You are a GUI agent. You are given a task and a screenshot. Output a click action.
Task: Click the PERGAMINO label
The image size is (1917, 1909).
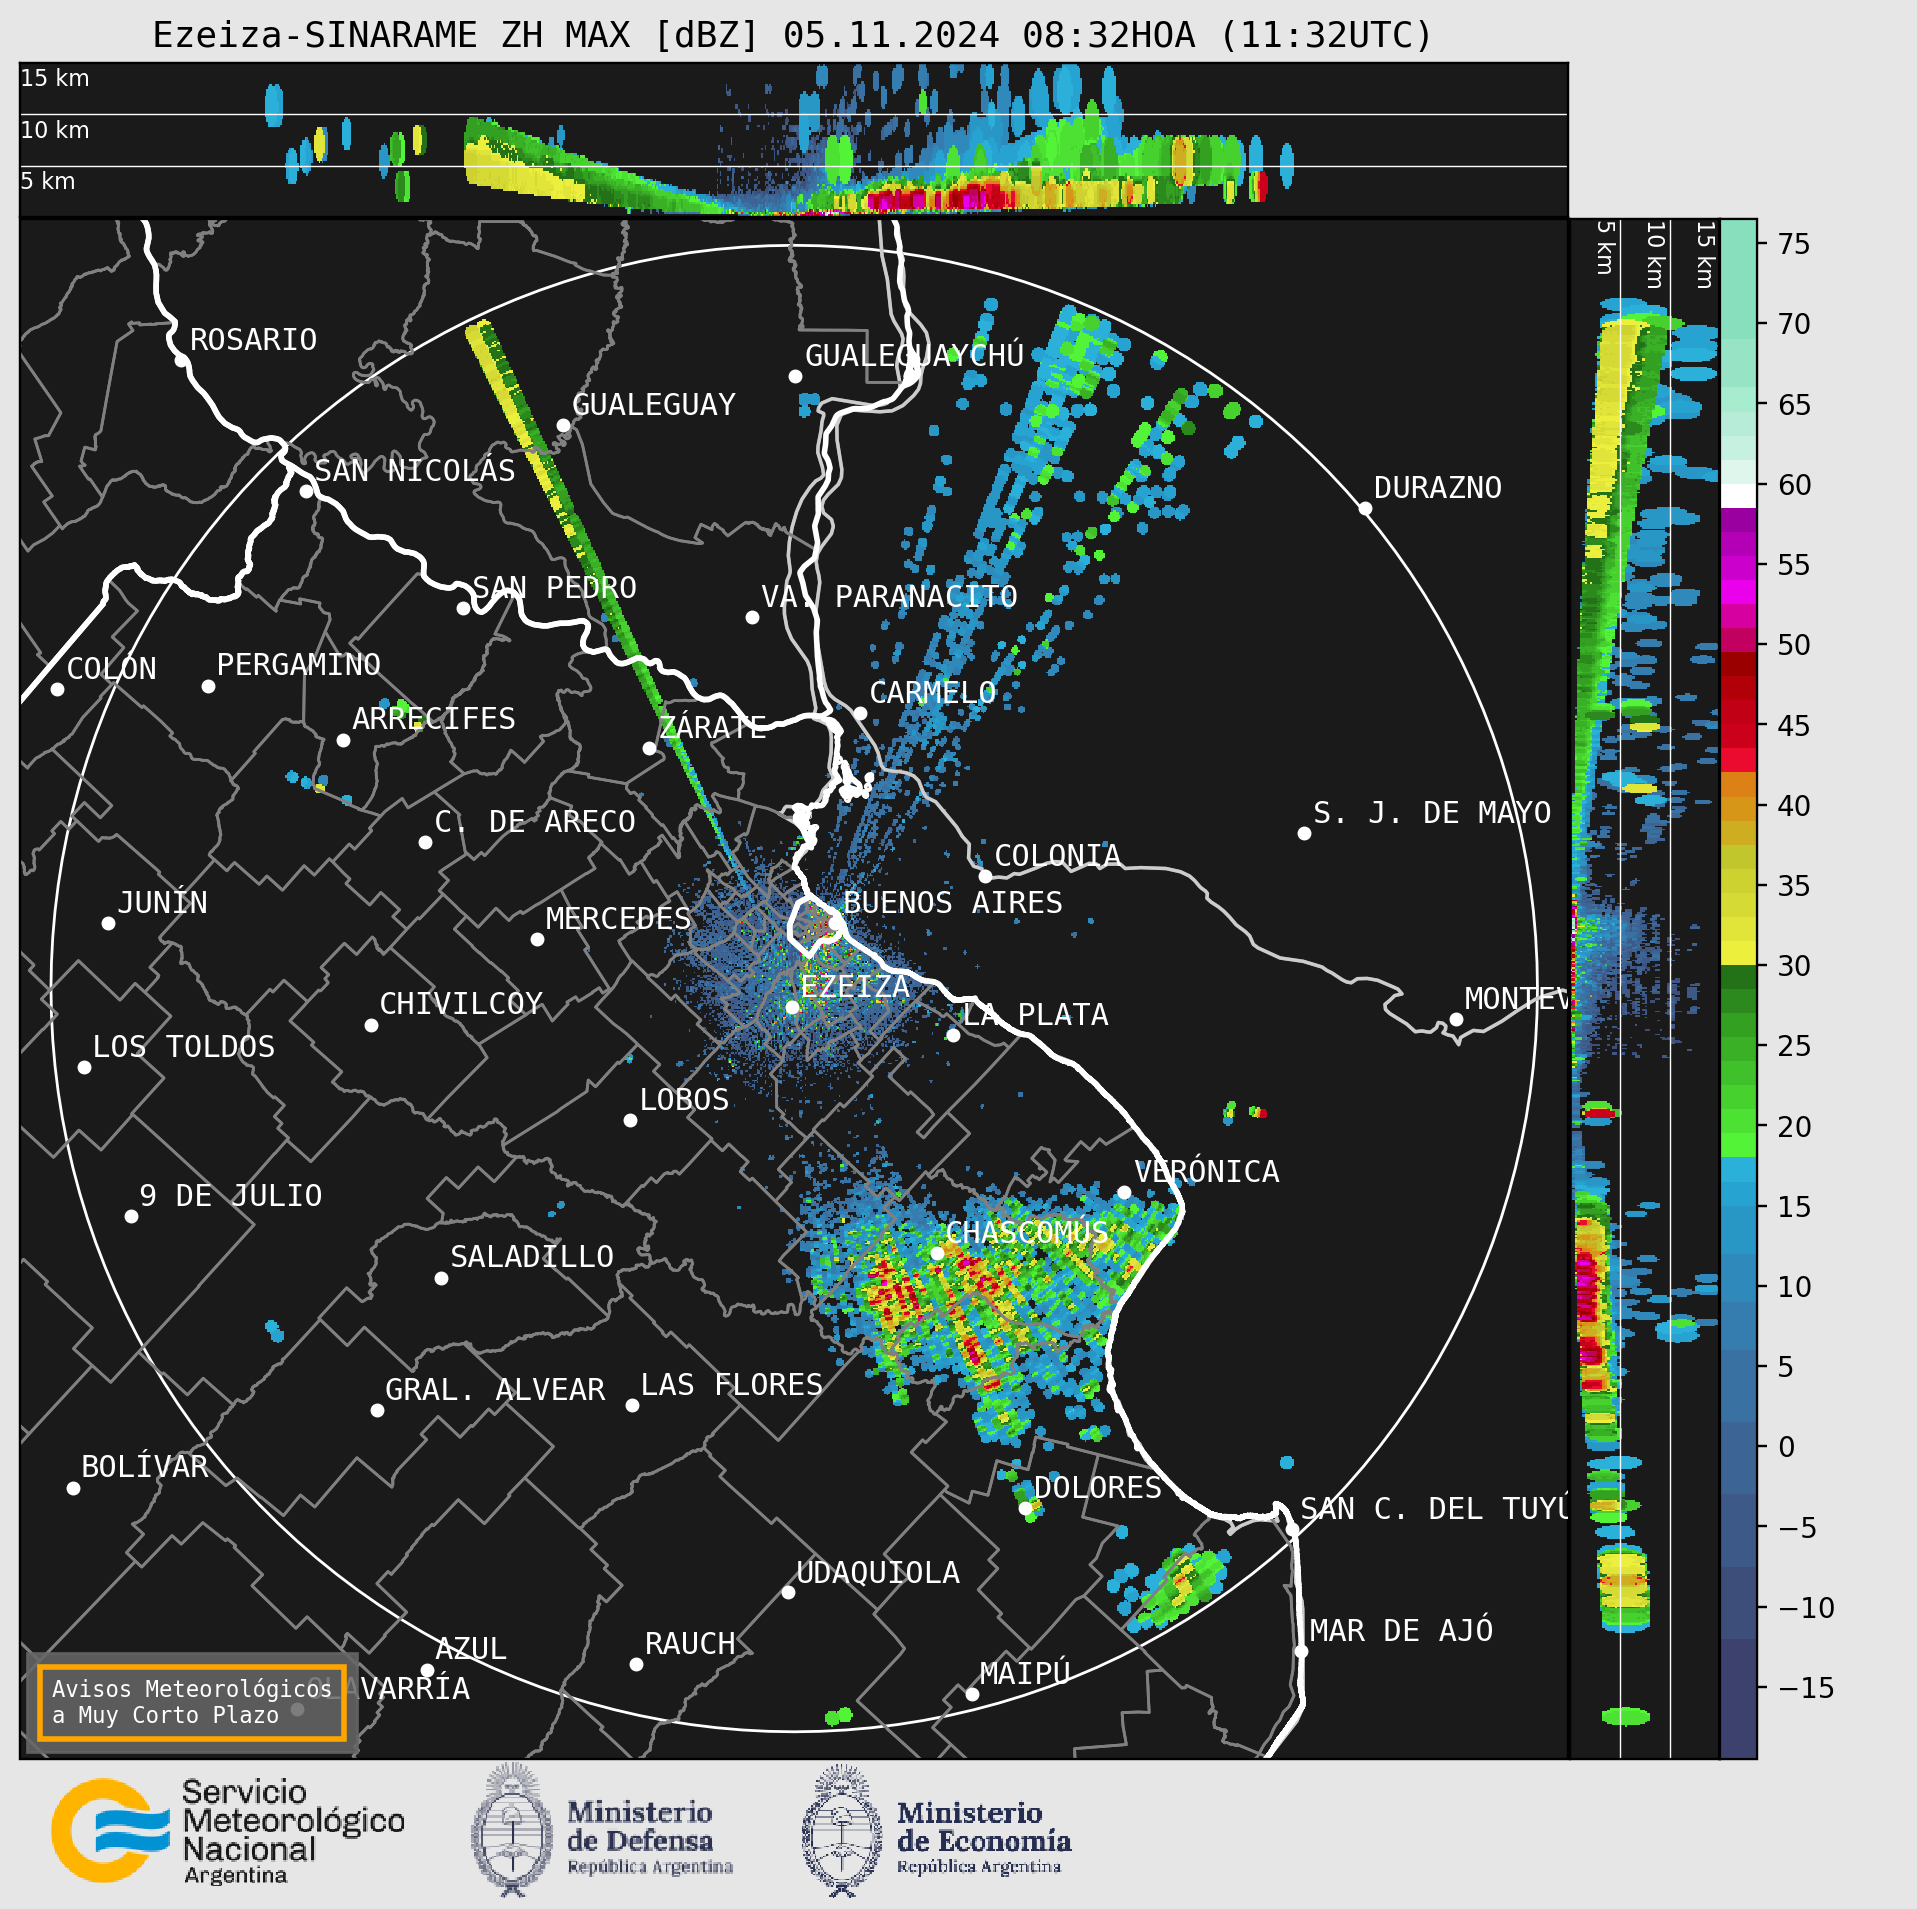[x=298, y=665]
